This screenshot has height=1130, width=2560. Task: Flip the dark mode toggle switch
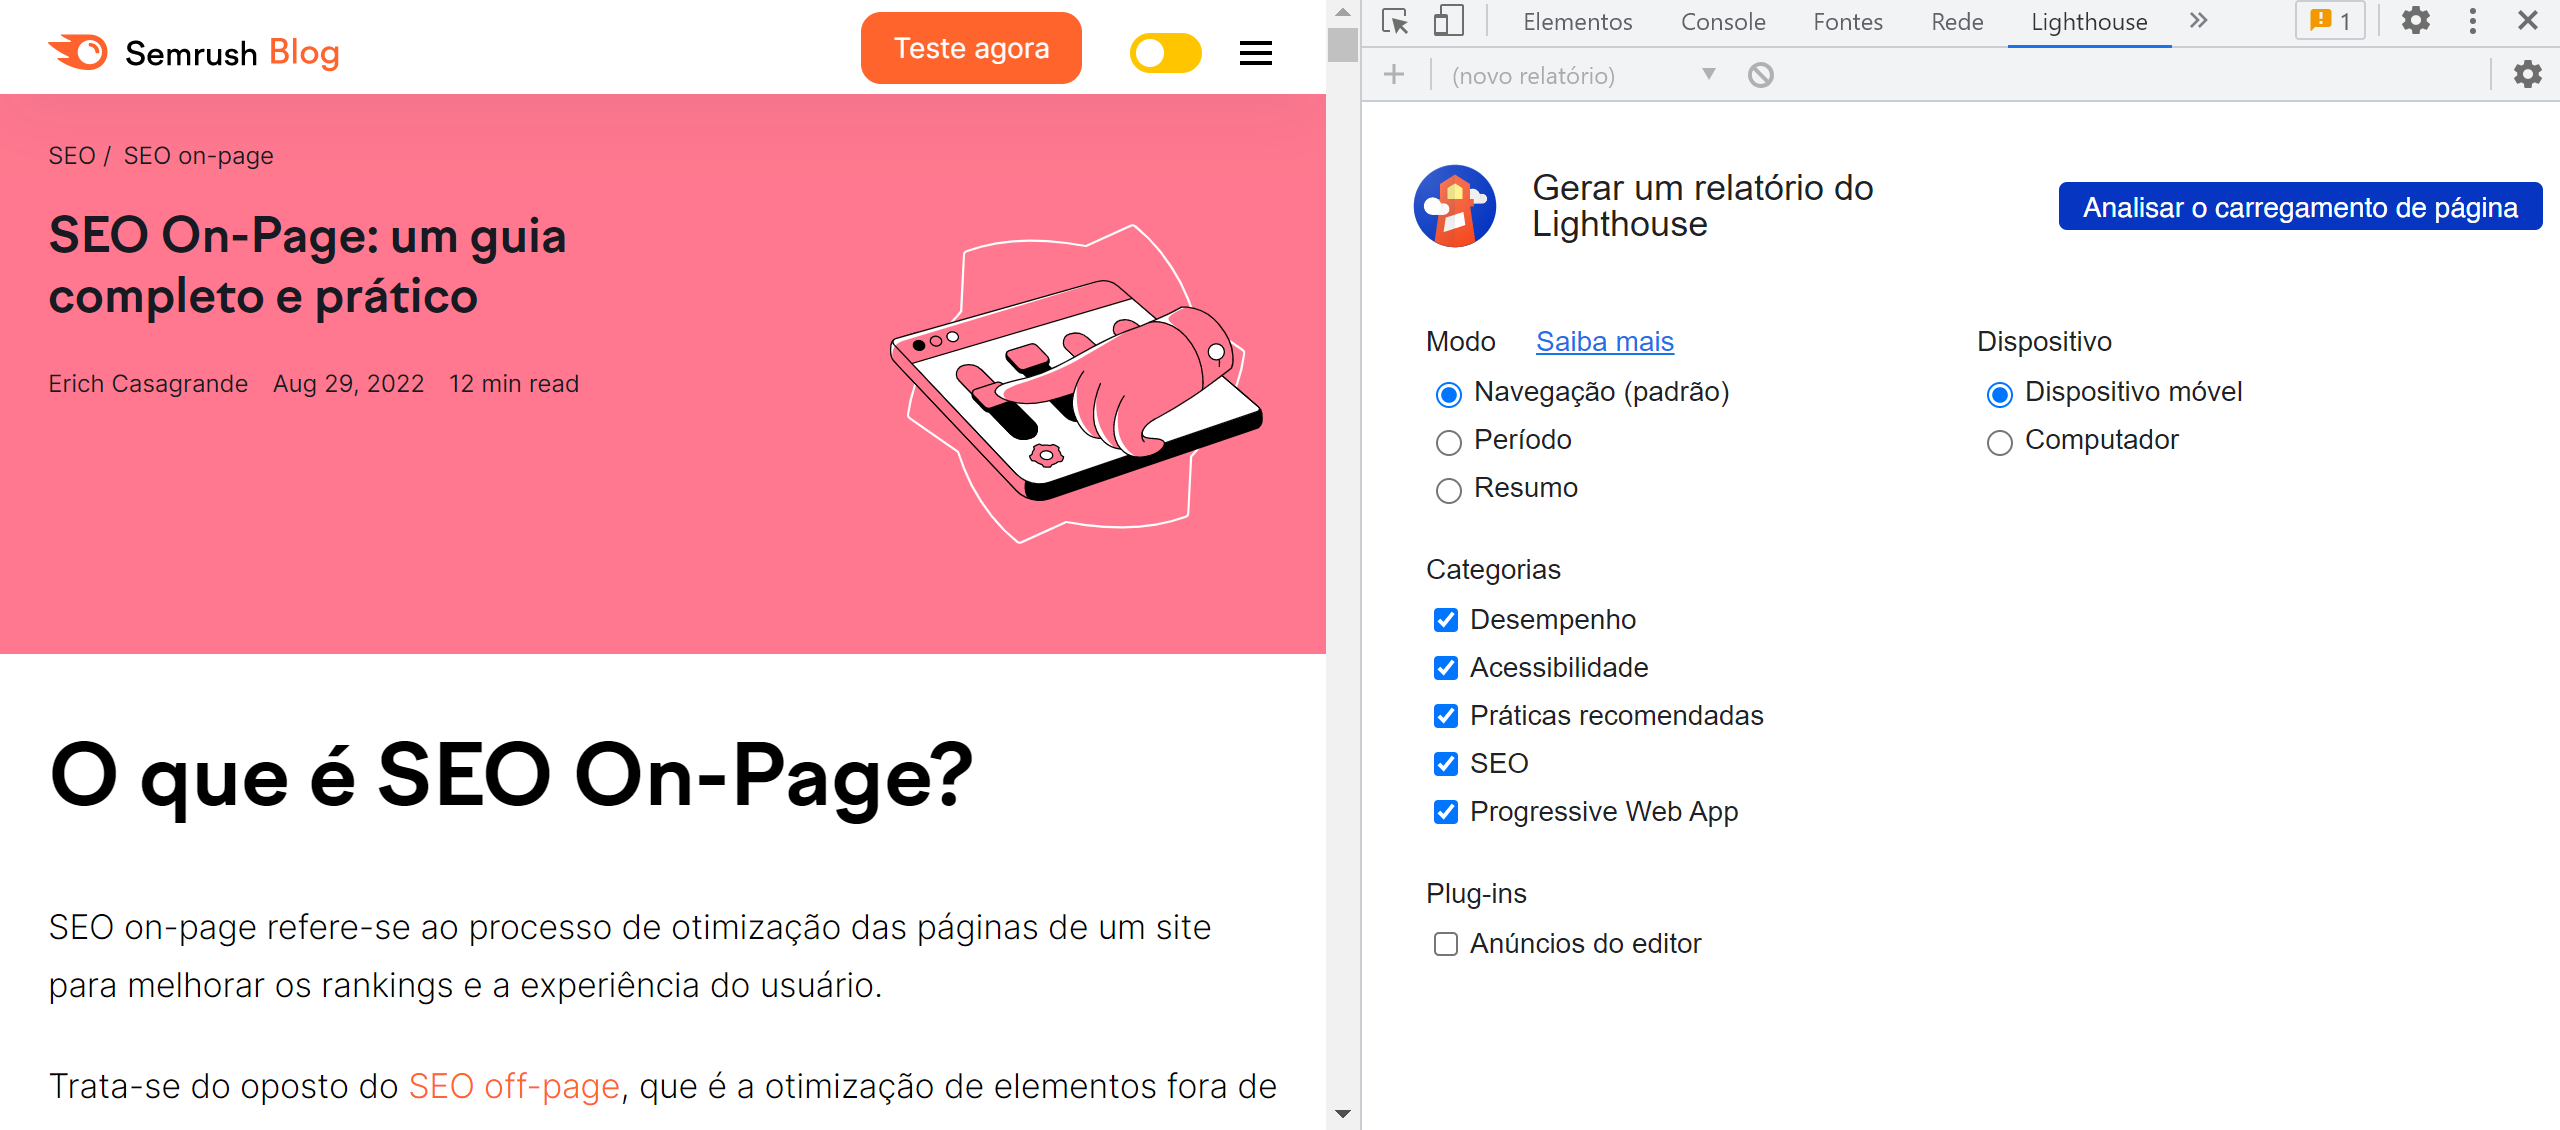click(x=1165, y=53)
